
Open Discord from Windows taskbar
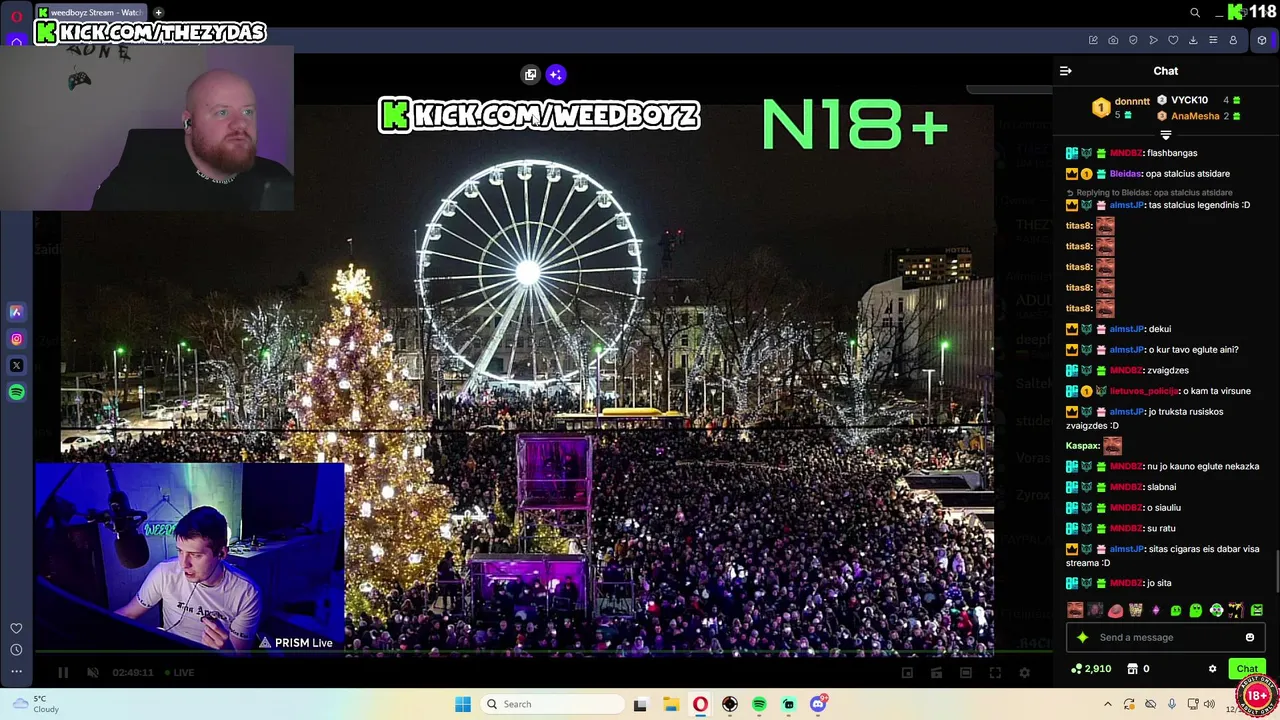818,704
